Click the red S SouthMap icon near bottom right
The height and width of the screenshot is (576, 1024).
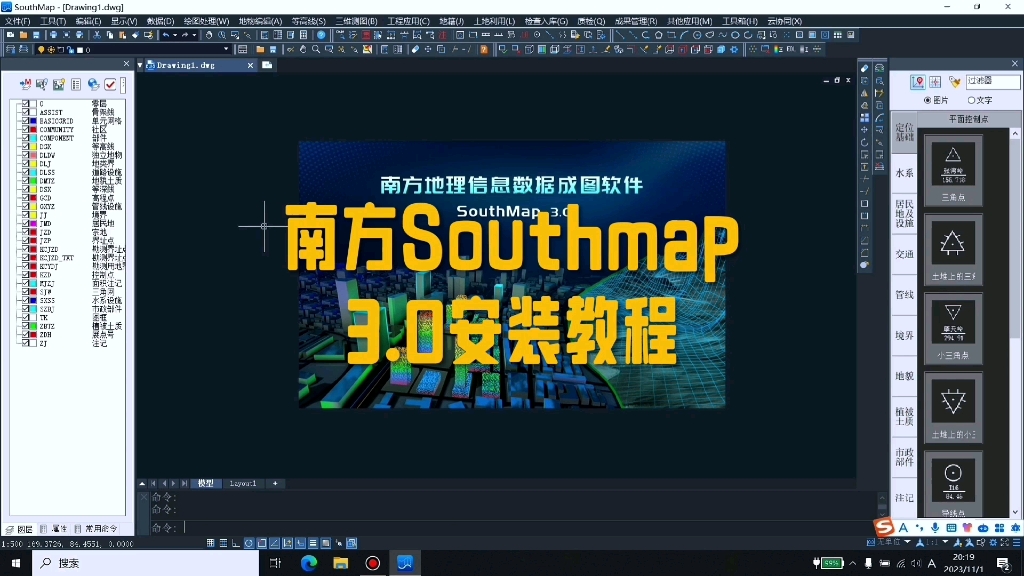(884, 526)
